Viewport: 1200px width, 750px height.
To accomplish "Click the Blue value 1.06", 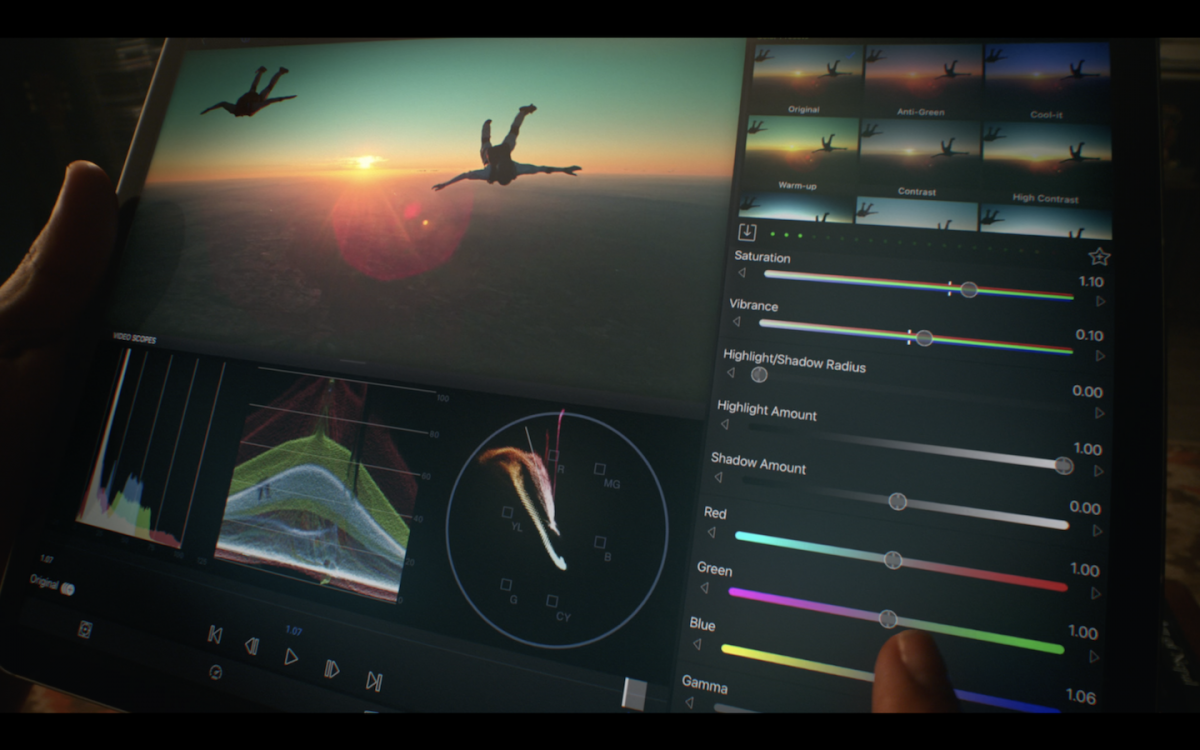I will click(x=1080, y=696).
